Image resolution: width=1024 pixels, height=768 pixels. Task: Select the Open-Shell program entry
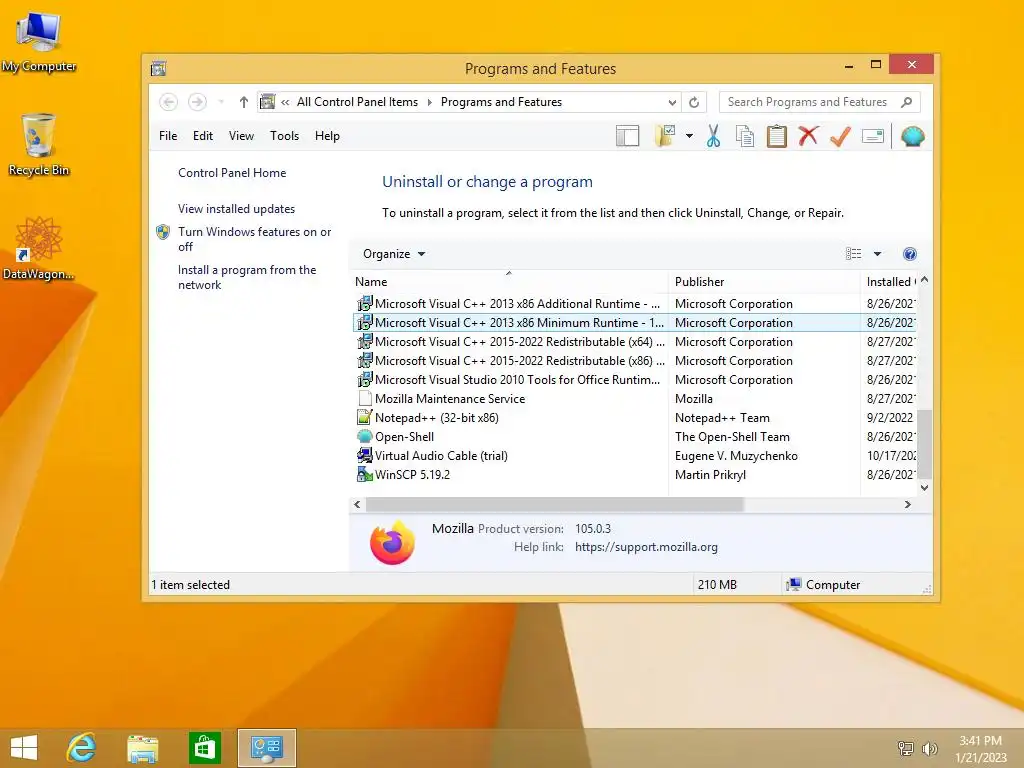(634, 436)
